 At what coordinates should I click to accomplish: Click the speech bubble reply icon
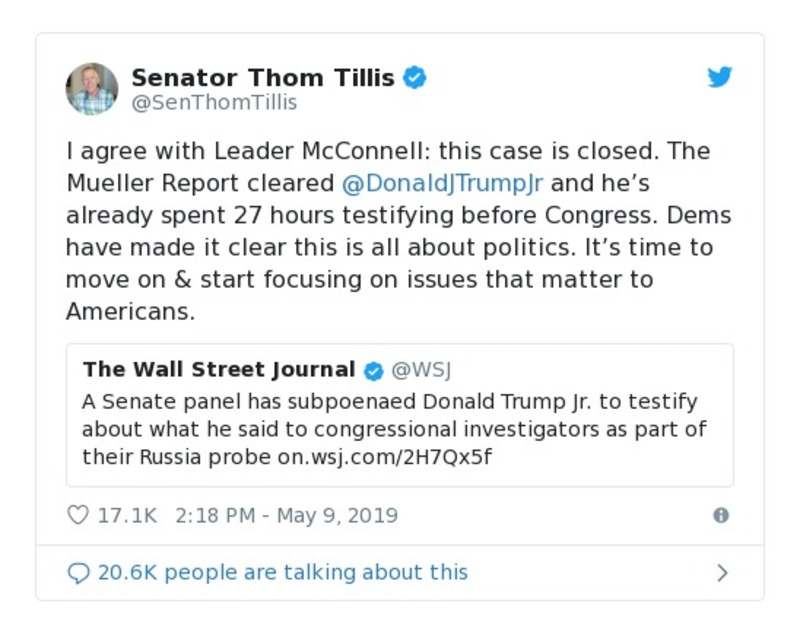[78, 573]
